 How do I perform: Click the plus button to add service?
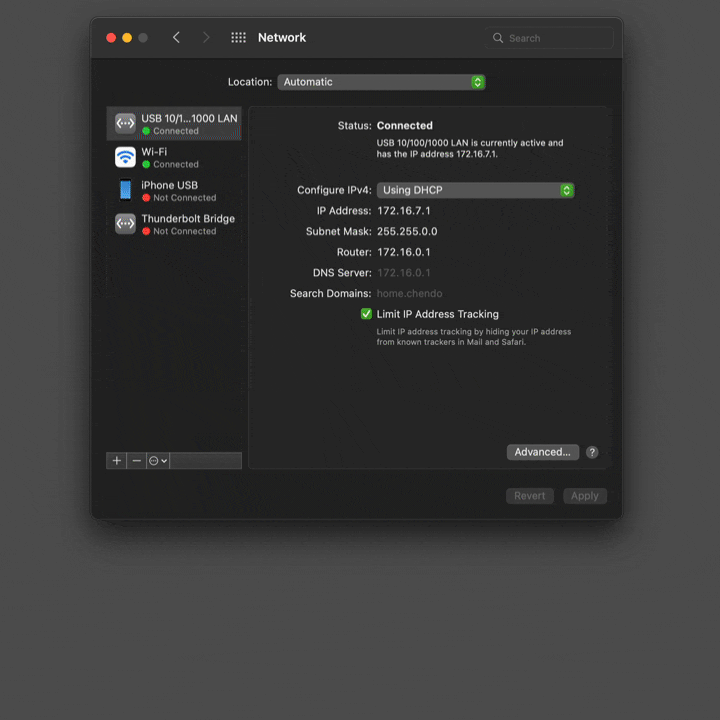coord(117,461)
